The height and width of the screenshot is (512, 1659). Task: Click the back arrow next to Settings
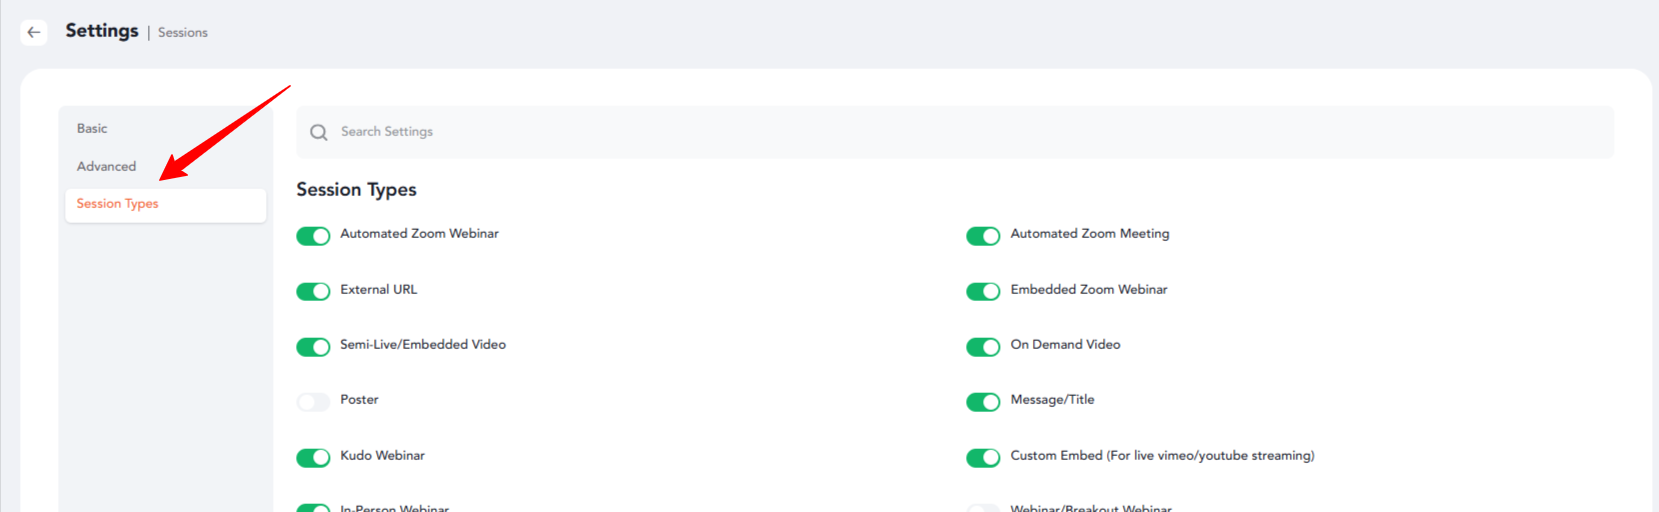tap(34, 32)
